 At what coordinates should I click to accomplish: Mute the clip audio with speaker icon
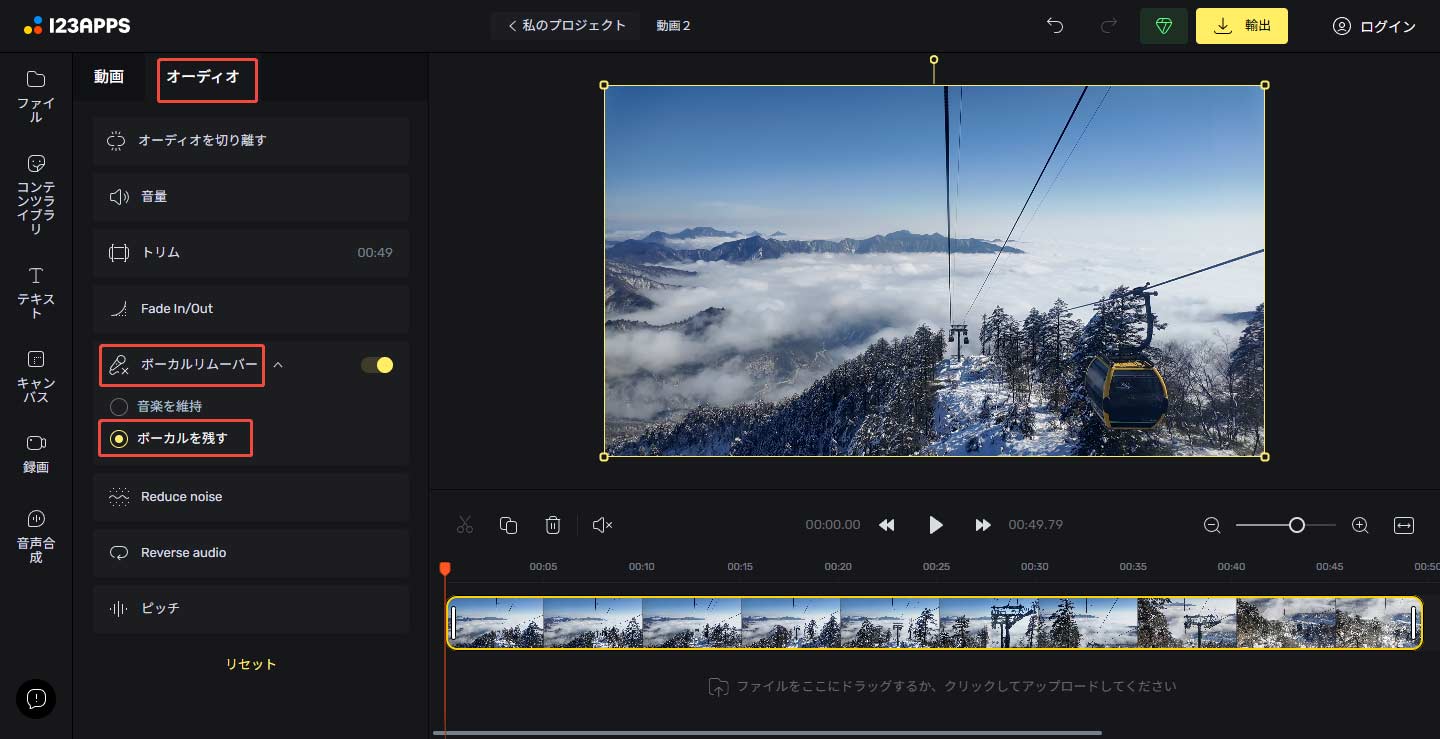tap(602, 525)
